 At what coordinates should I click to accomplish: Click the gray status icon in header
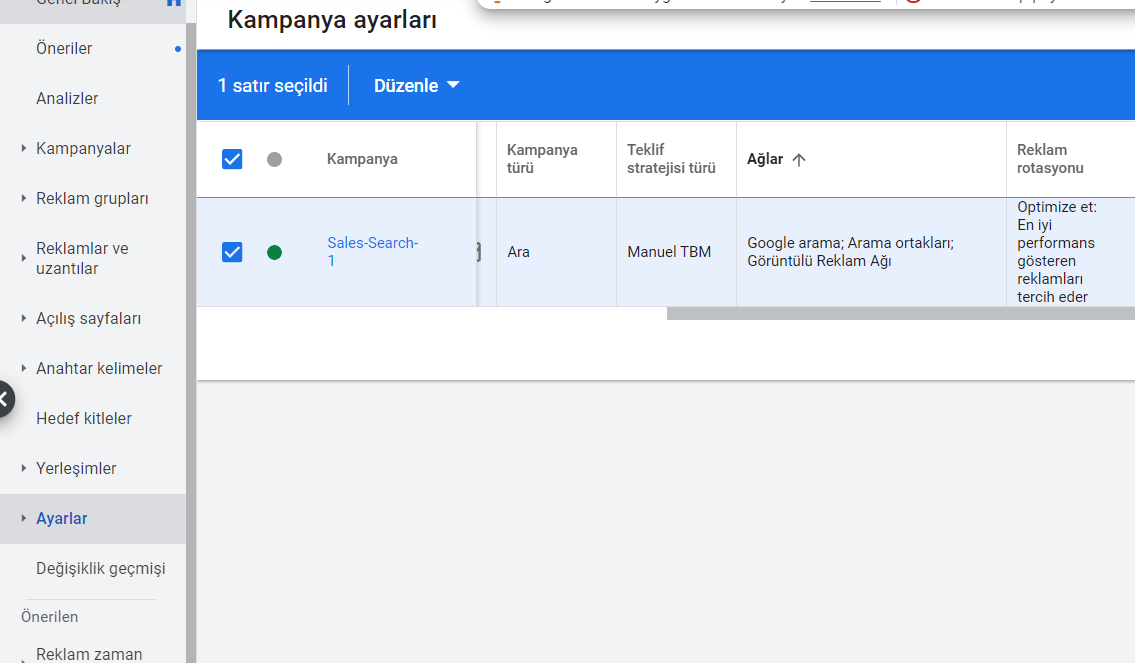[x=274, y=159]
